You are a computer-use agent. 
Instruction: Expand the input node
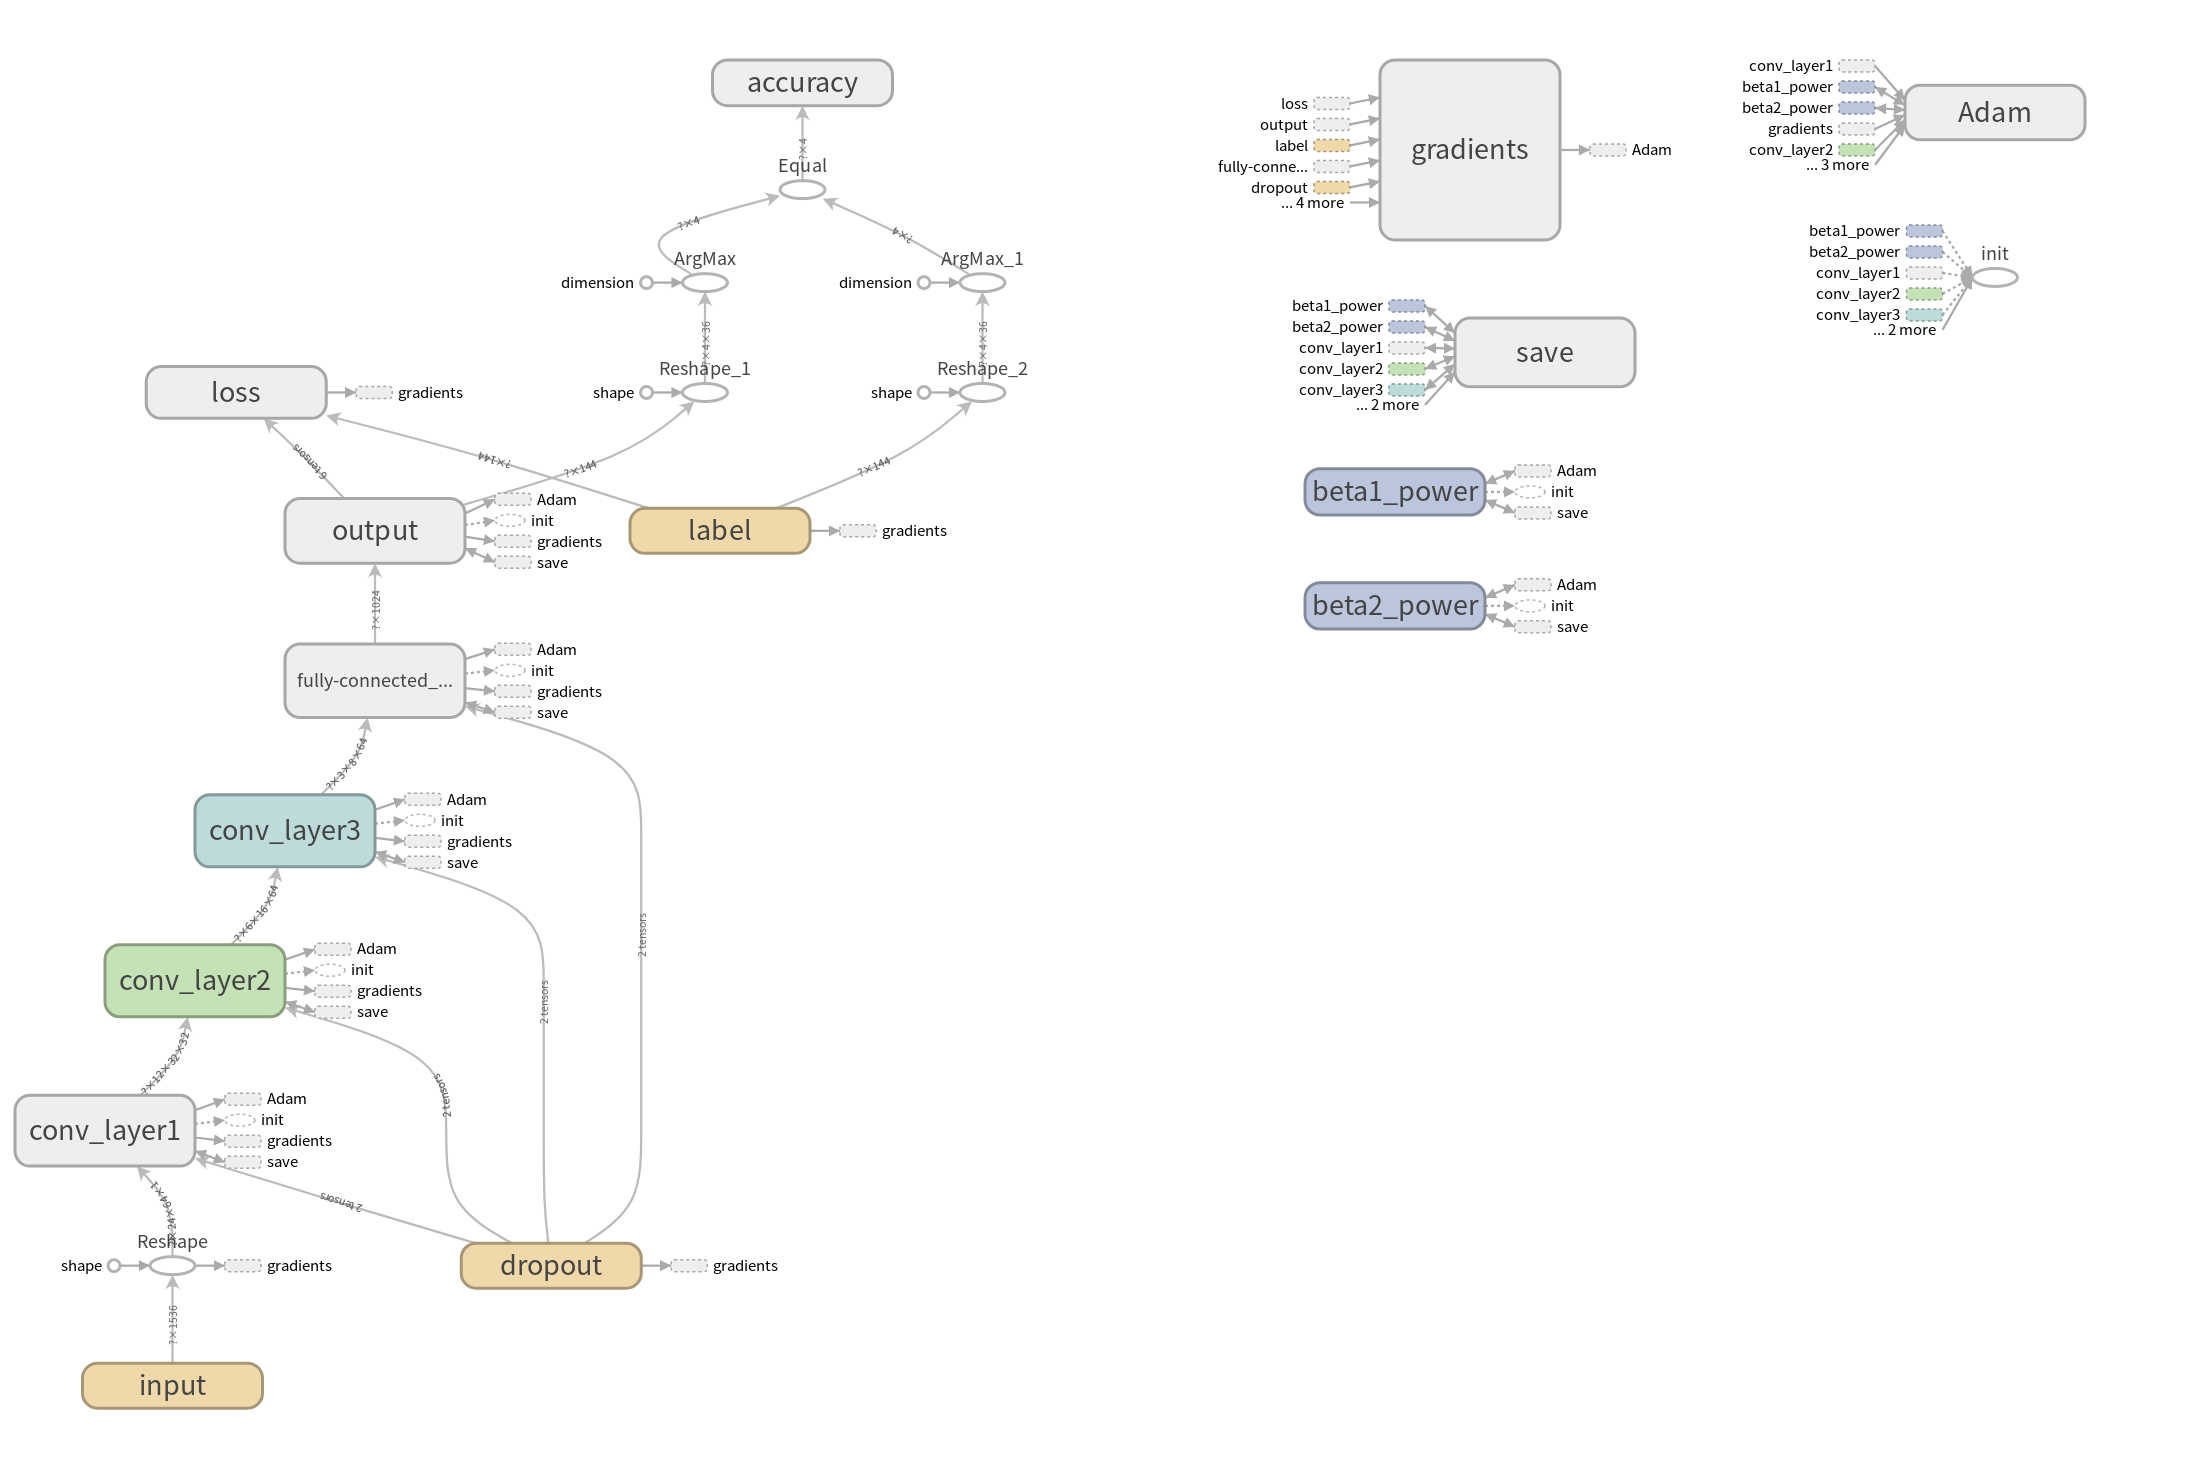[x=172, y=1386]
